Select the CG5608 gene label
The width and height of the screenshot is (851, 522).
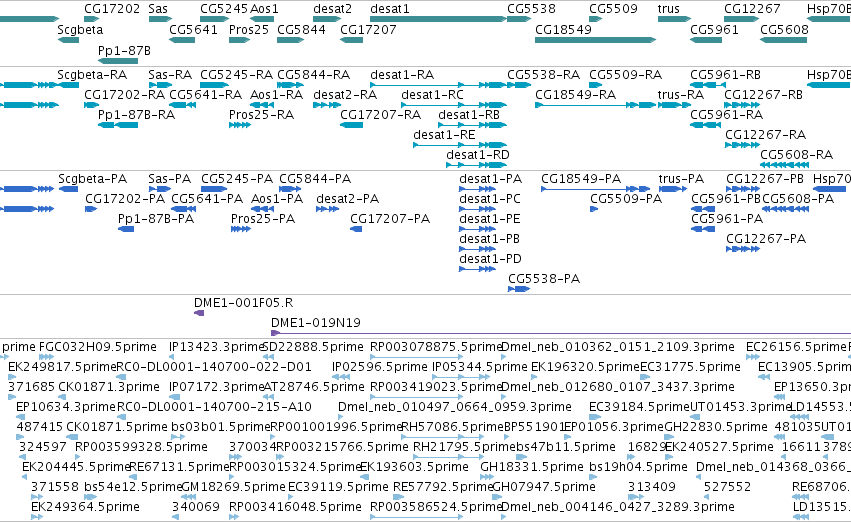pyautogui.click(x=784, y=30)
